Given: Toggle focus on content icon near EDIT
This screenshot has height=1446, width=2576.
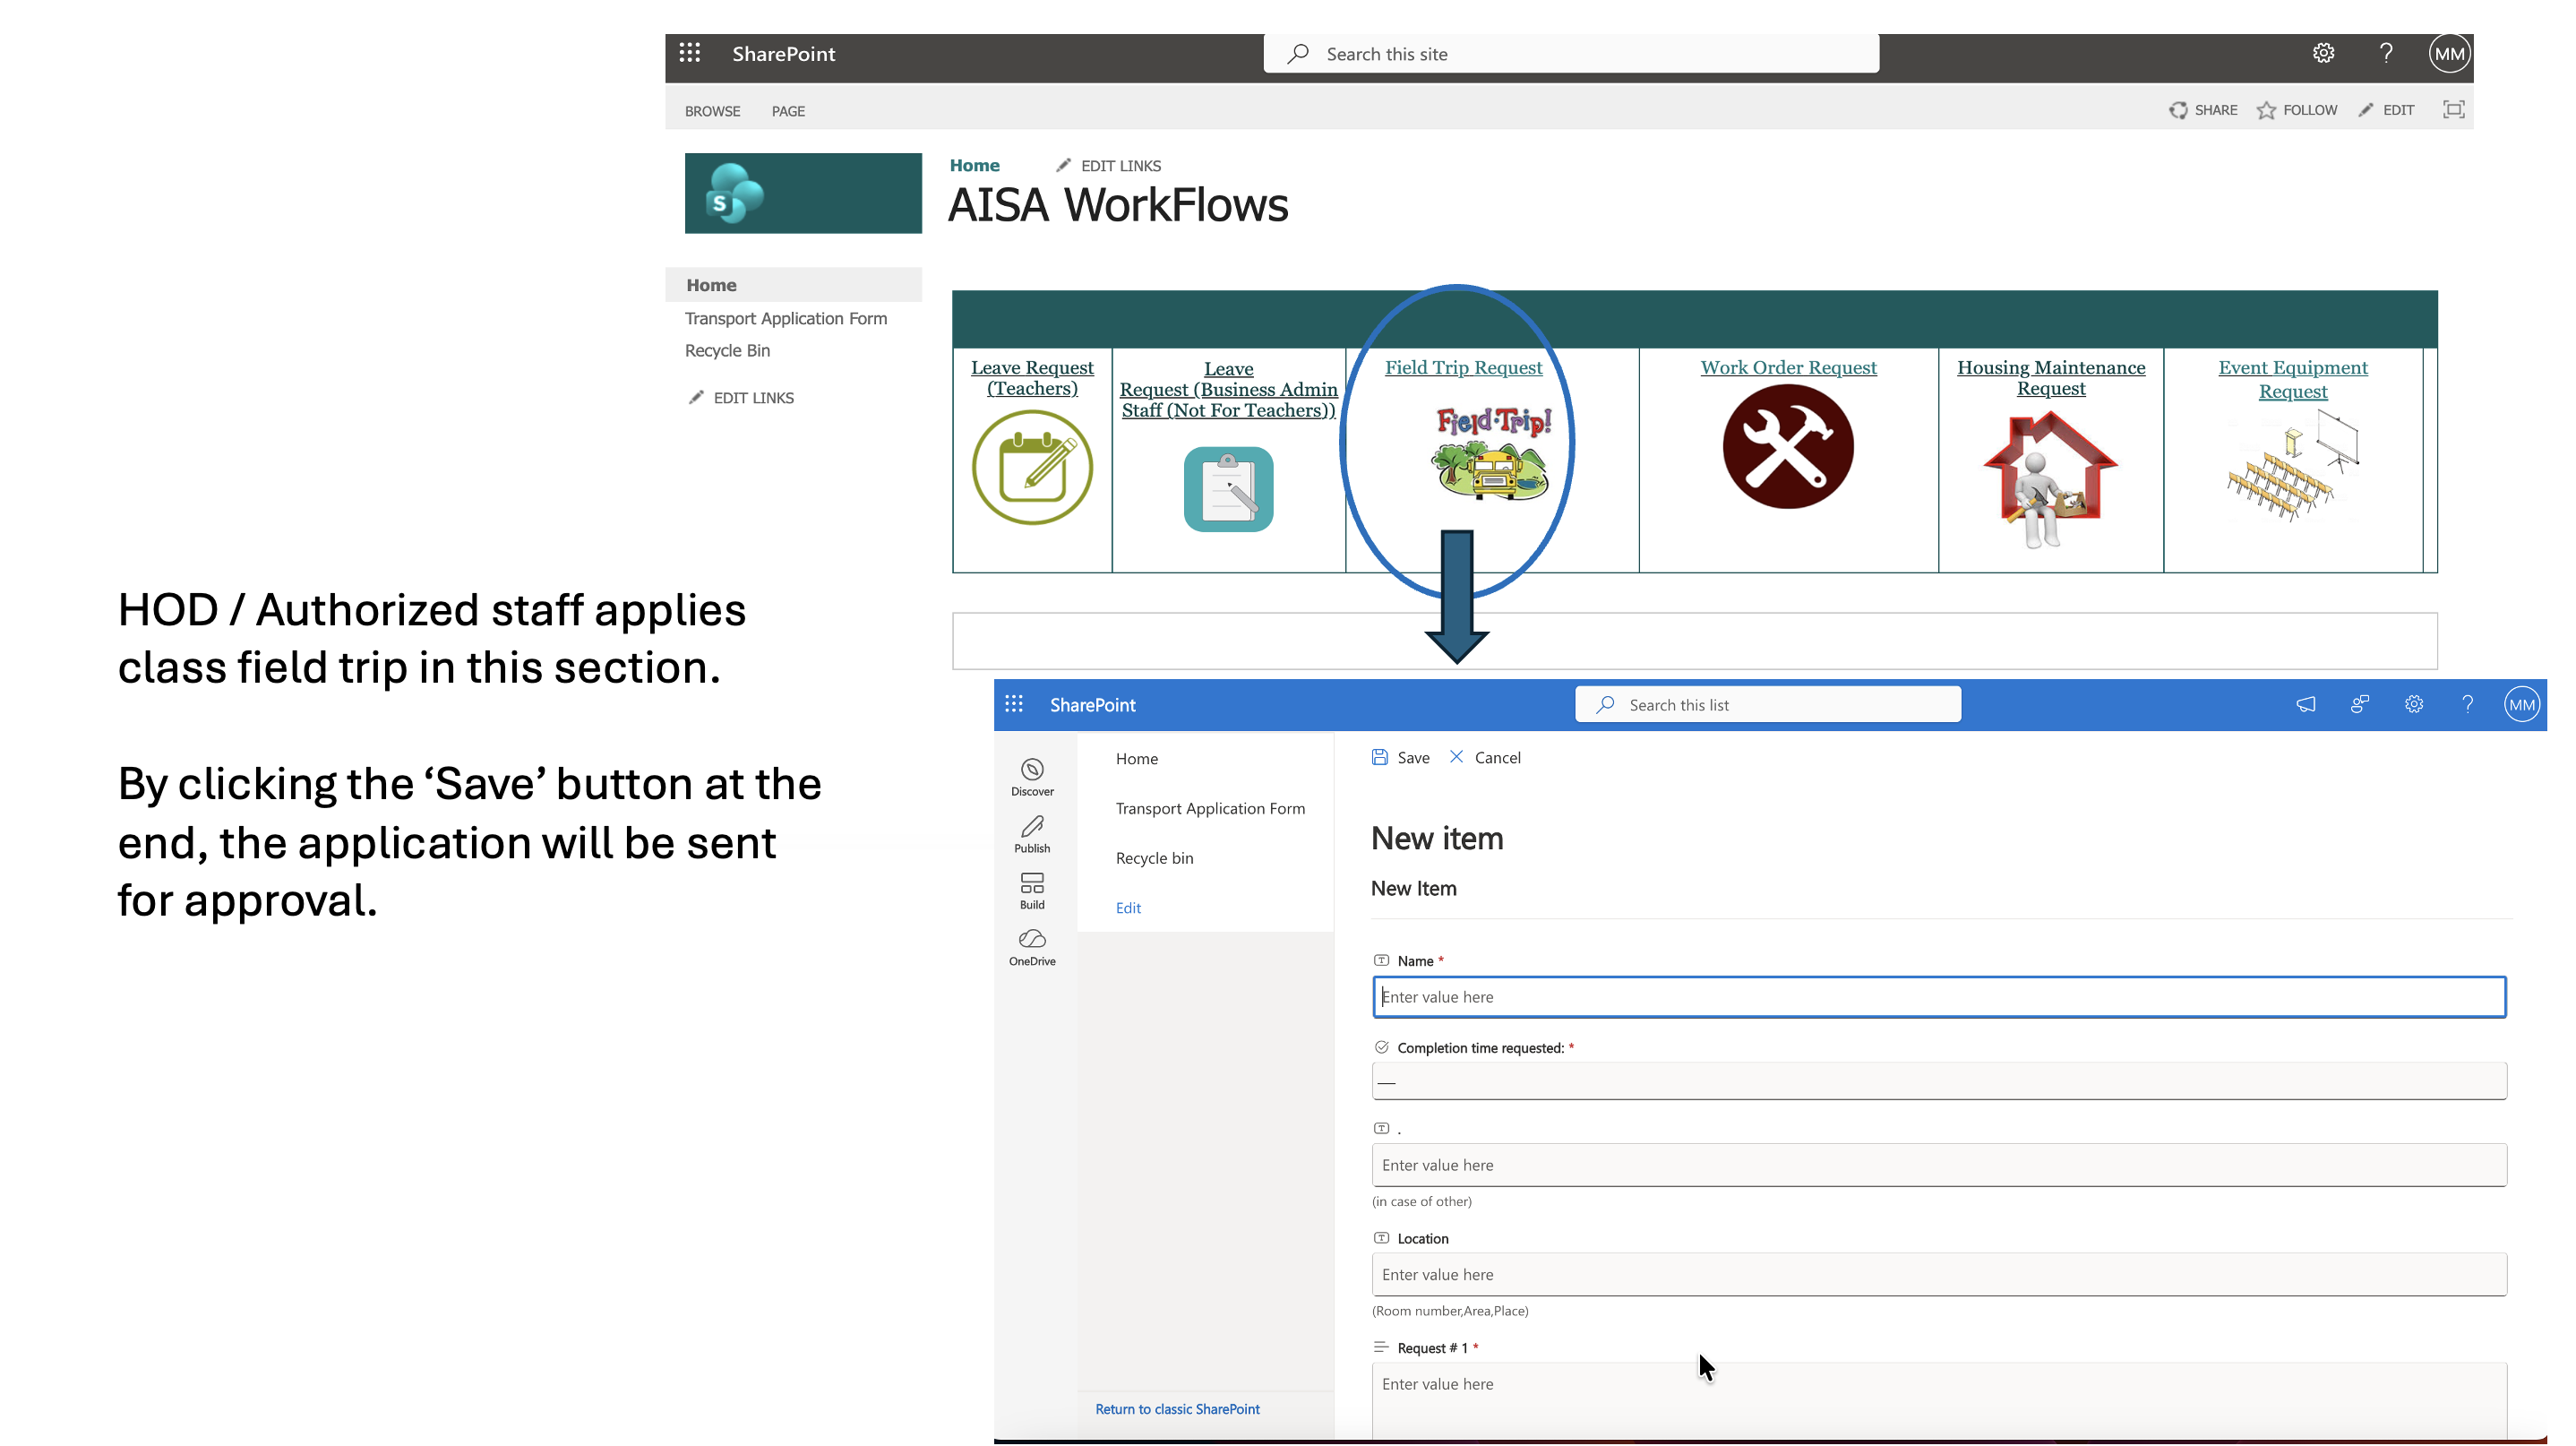Looking at the screenshot, I should click(x=2453, y=110).
